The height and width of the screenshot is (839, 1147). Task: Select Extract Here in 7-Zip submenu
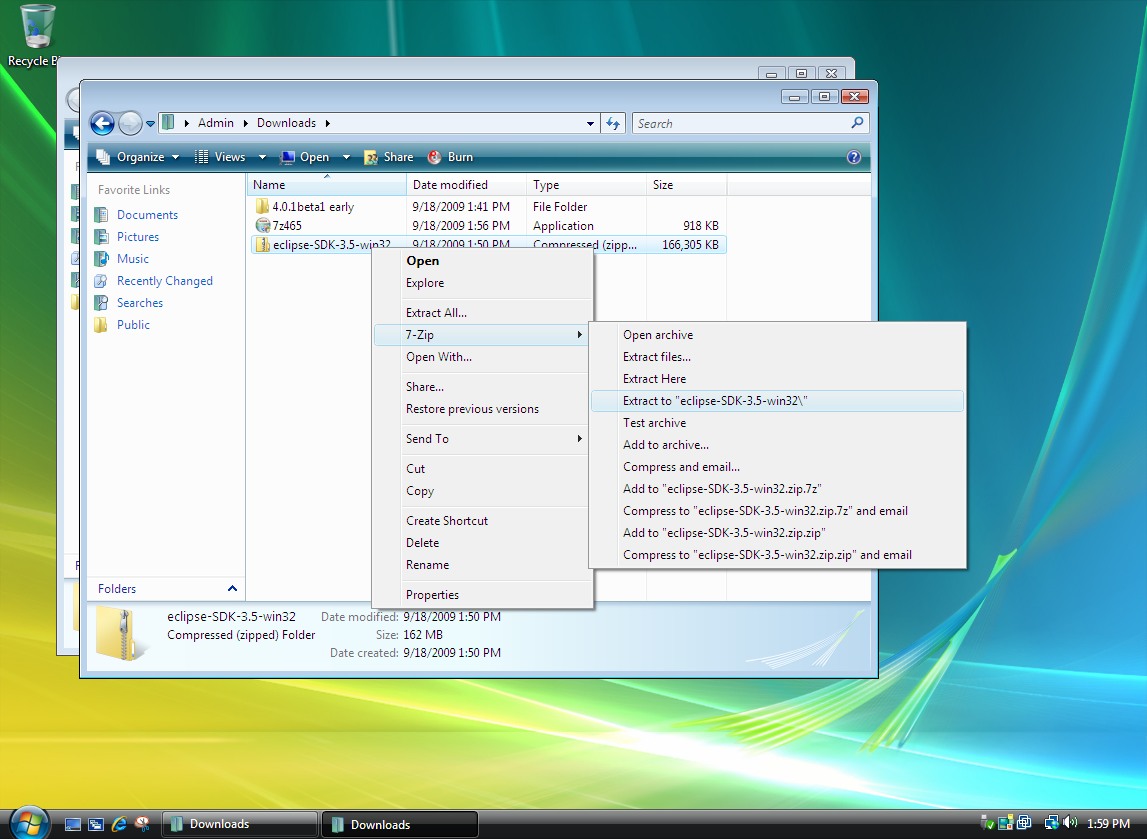click(x=777, y=379)
